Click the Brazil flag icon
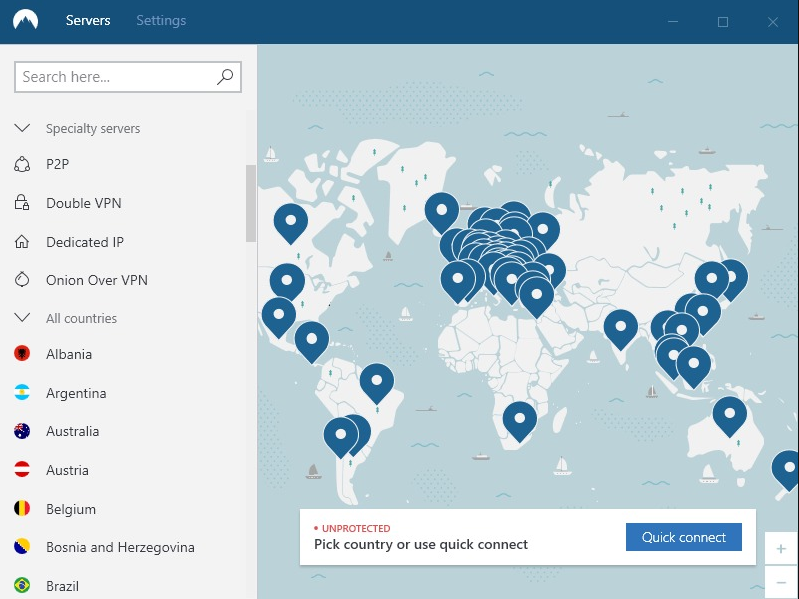 [22, 585]
